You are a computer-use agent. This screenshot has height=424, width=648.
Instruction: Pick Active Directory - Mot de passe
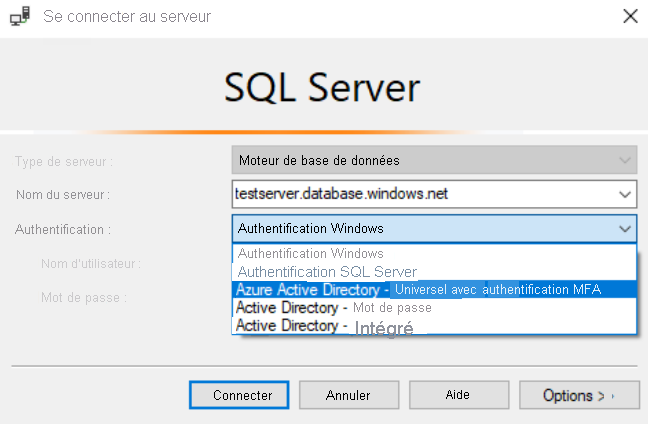334,307
